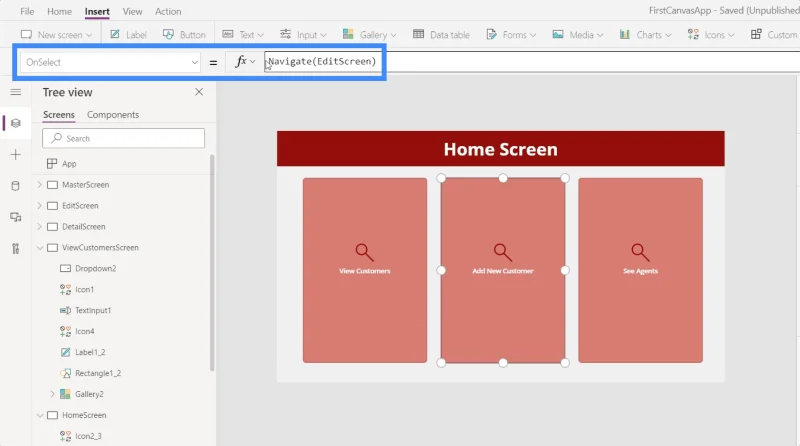This screenshot has width=800, height=446.
Task: Click the See Agents label
Action: [640, 271]
